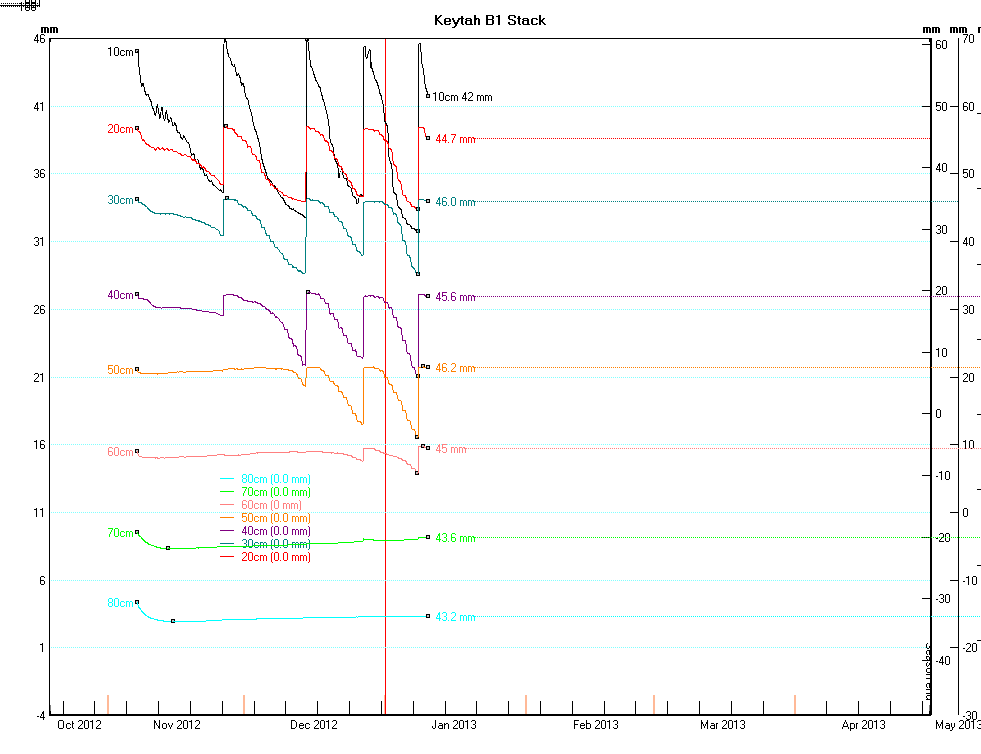
Task: Select the 45.6 mm purple value label
Action: (x=455, y=297)
